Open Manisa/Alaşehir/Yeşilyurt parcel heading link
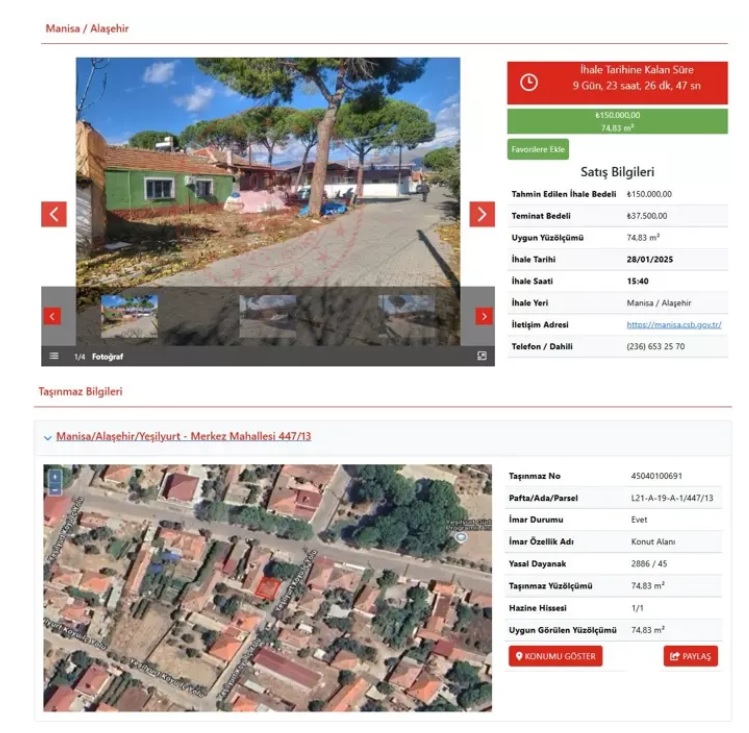Screen dimensions: 749x733 pyautogui.click(x=183, y=436)
